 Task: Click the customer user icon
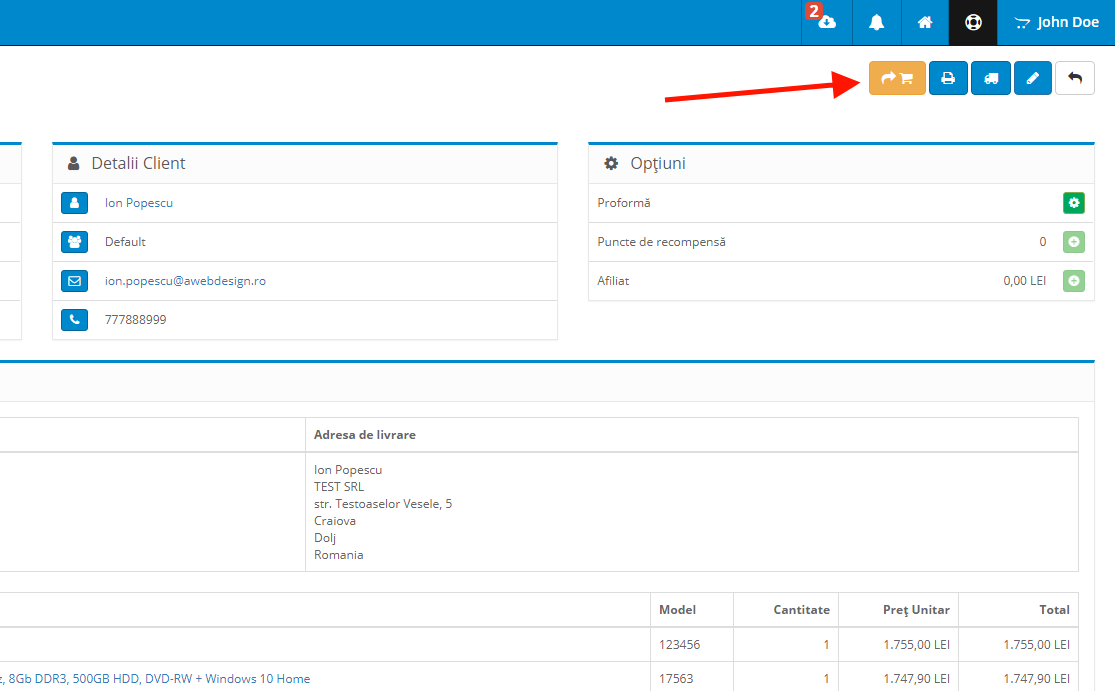[75, 203]
